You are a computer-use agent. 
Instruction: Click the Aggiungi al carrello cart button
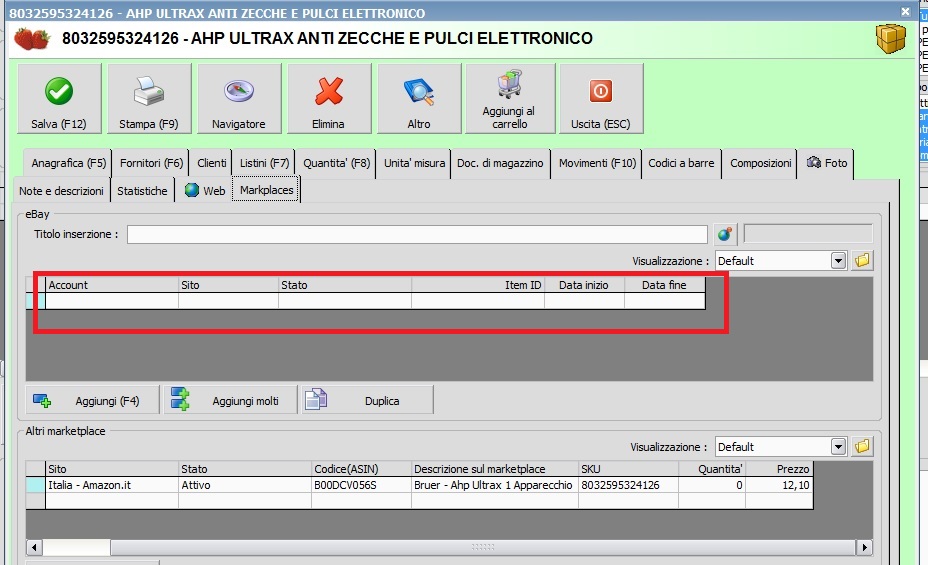click(x=510, y=99)
